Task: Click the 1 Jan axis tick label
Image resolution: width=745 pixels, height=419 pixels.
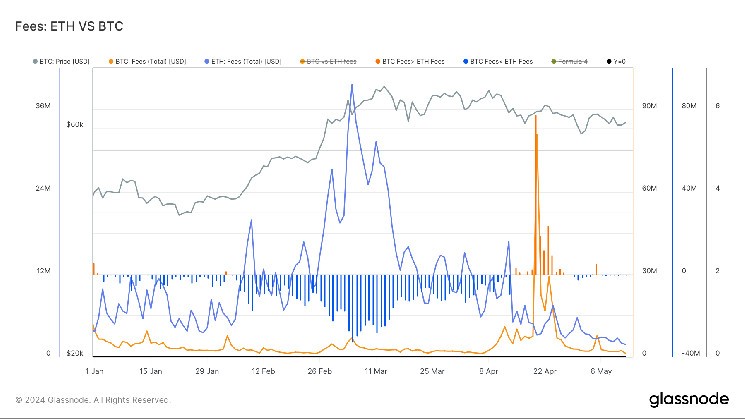Action: (x=95, y=369)
